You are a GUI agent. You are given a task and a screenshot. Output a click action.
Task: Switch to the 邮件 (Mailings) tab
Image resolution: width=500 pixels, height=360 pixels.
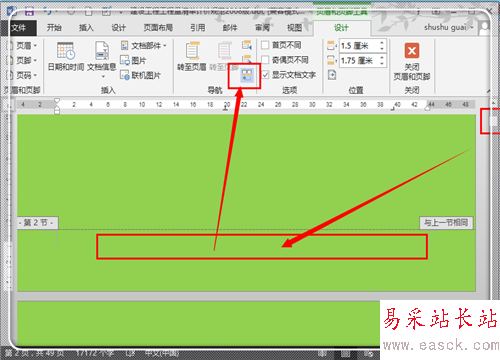click(230, 28)
